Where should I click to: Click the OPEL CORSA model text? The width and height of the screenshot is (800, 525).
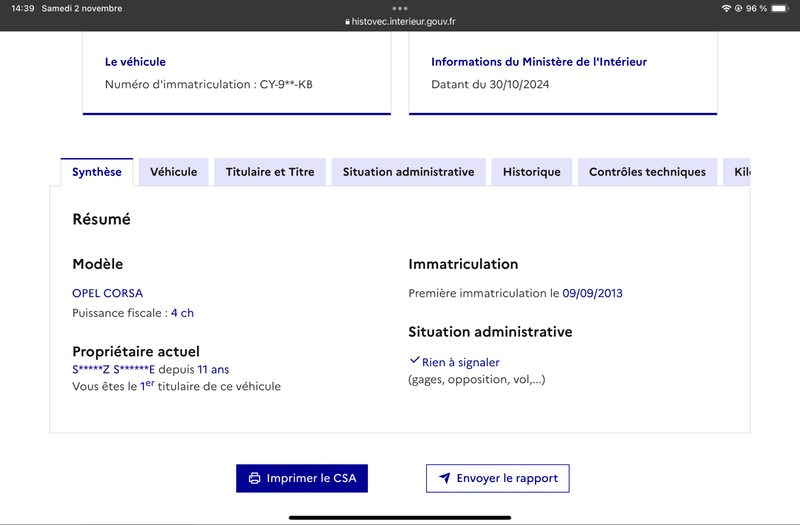(x=108, y=293)
